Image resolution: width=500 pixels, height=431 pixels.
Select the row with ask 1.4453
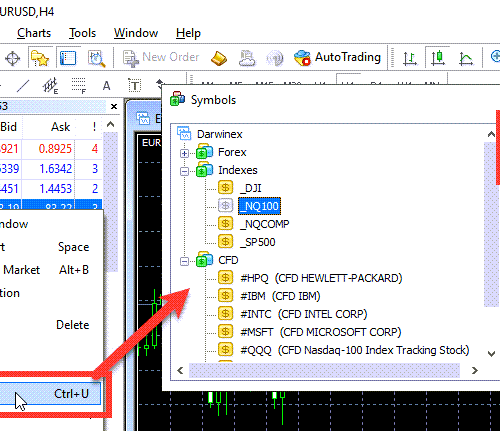point(51,189)
